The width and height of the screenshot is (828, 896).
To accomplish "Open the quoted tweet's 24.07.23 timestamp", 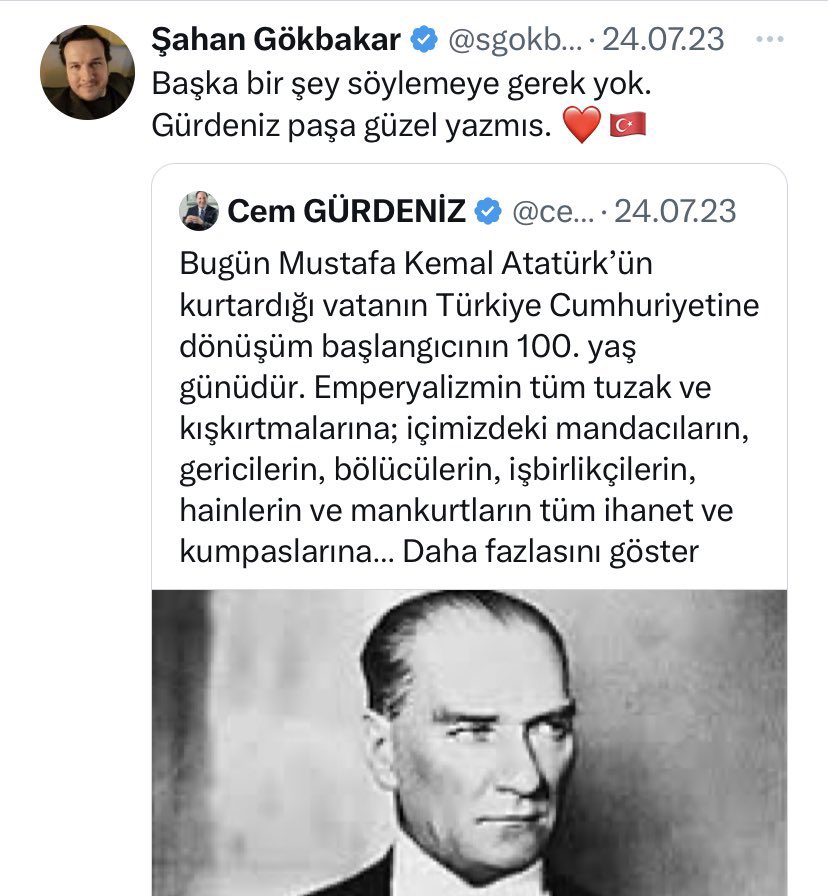I will pyautogui.click(x=675, y=211).
